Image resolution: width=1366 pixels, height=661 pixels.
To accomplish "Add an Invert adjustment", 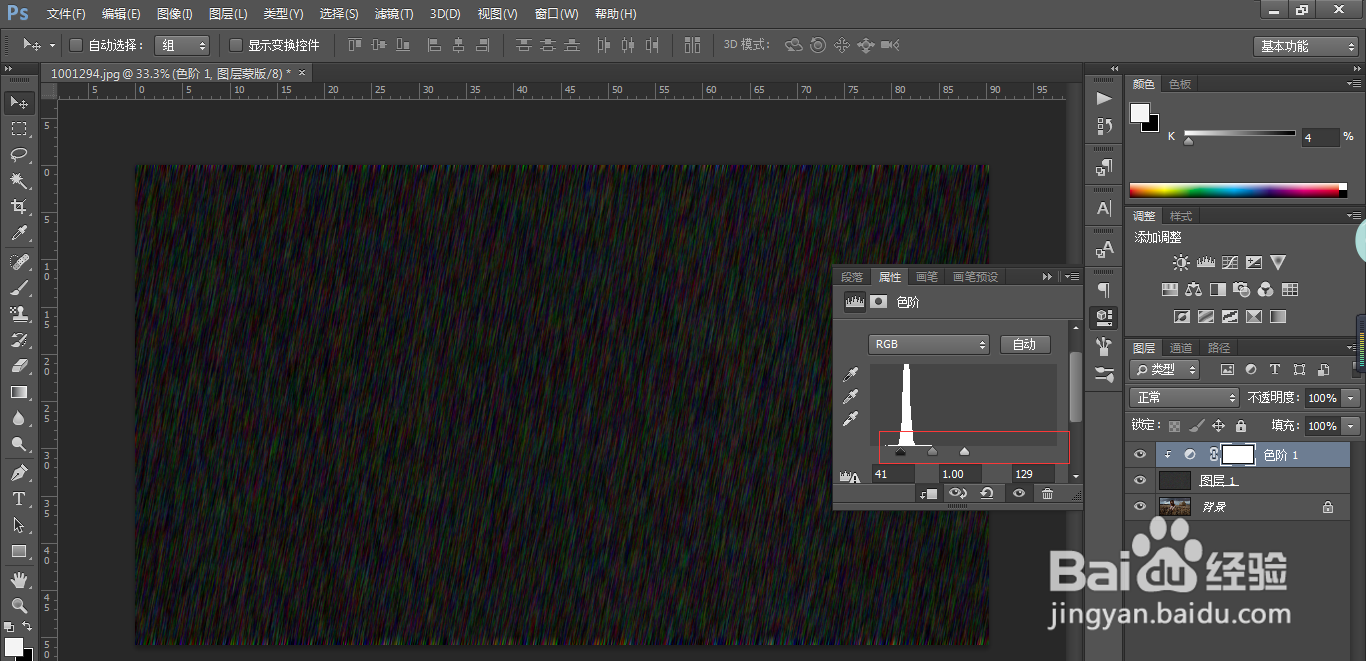I will pos(1181,317).
